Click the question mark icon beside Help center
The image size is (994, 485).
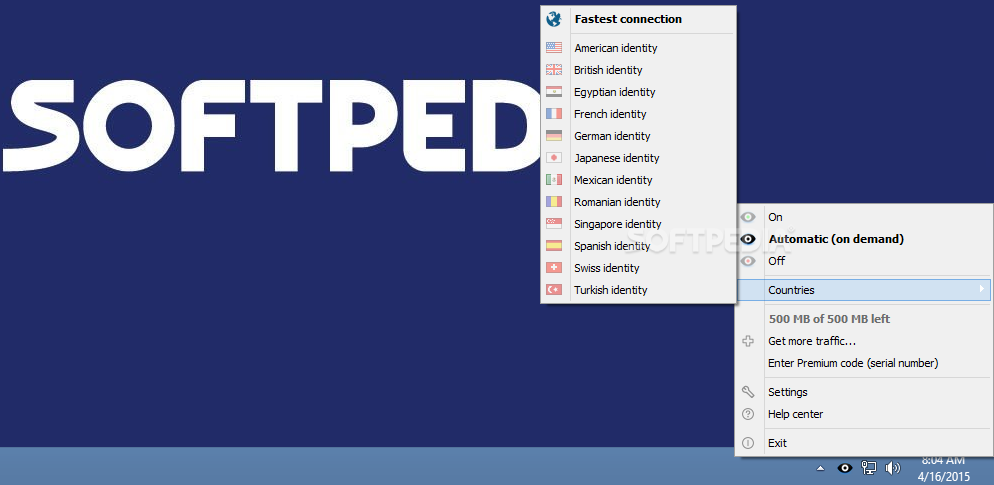pos(748,414)
